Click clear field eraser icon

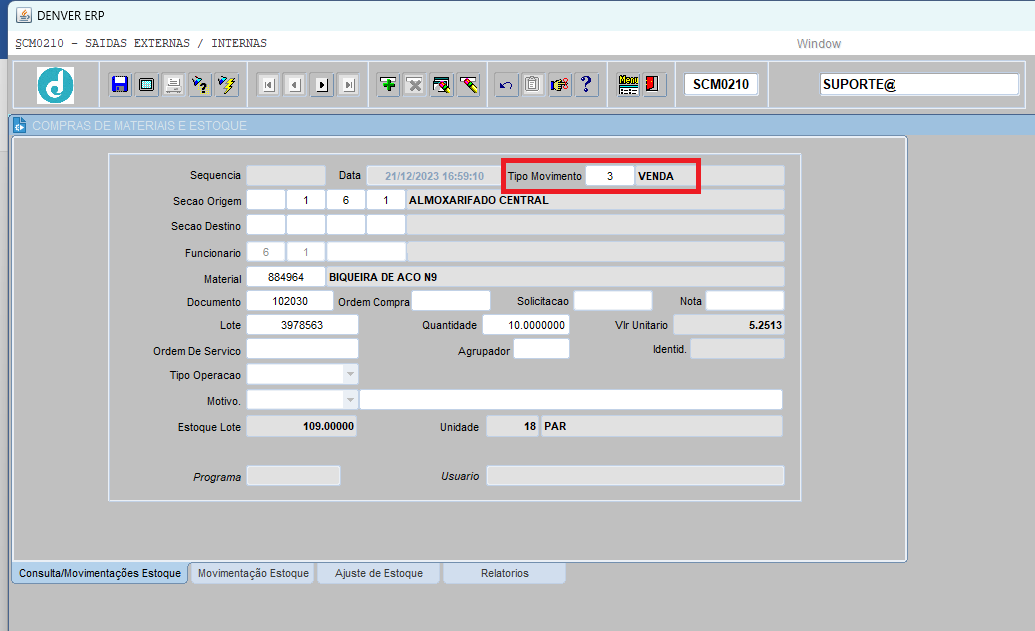[x=469, y=84]
